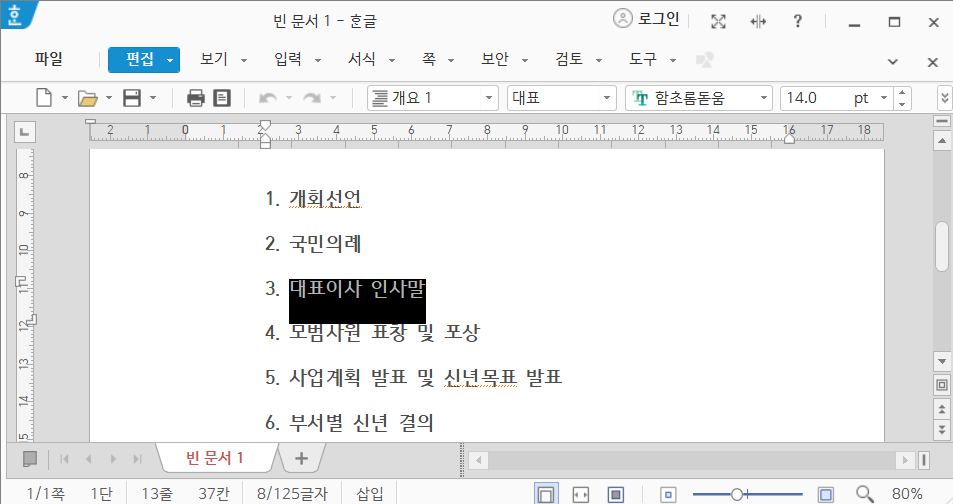Image resolution: width=953 pixels, height=504 pixels.
Task: Toggle the page layout view mode button
Action: [x=546, y=494]
